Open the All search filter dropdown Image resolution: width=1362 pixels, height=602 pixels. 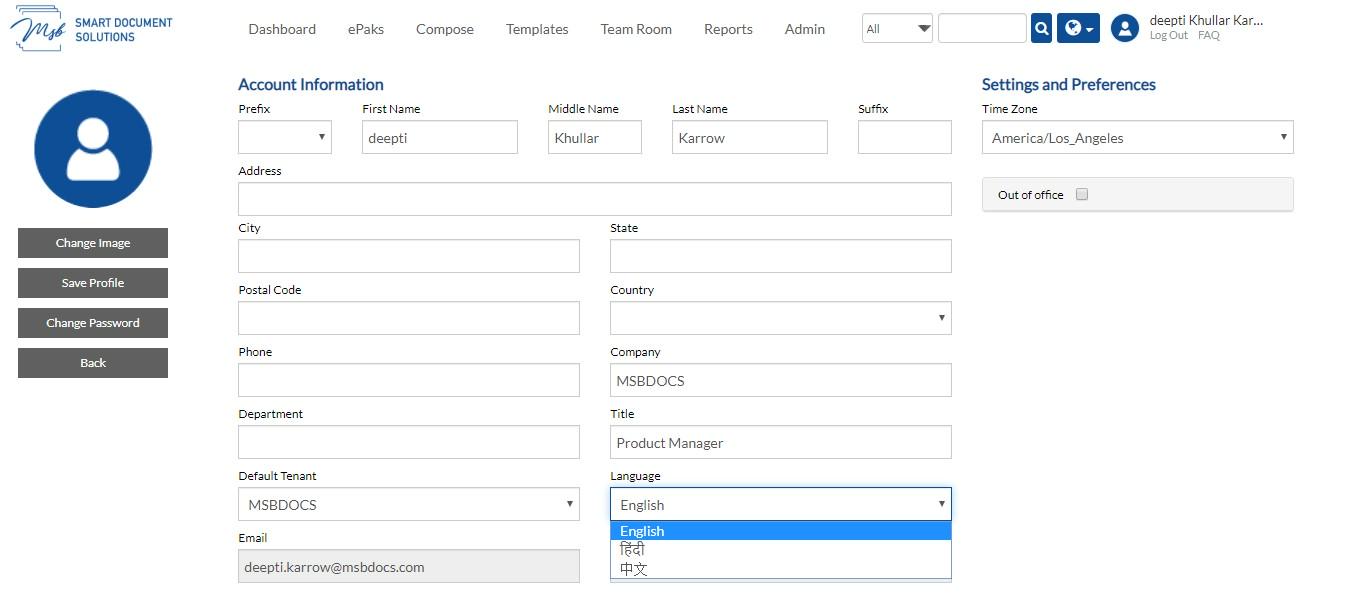point(897,29)
